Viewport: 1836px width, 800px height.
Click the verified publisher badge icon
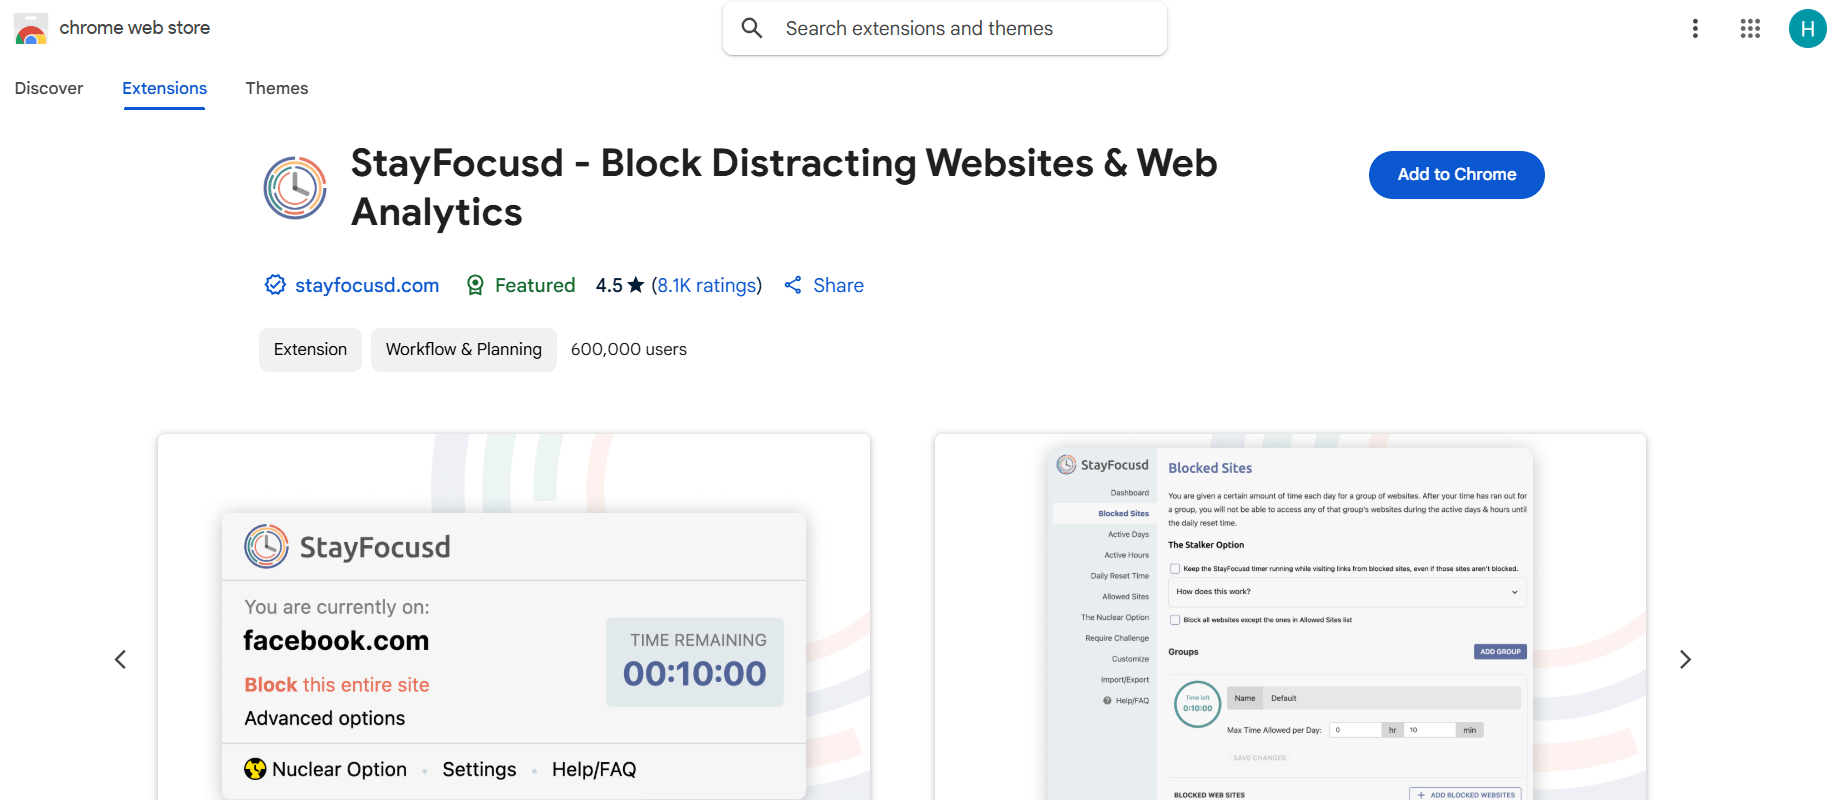click(275, 285)
